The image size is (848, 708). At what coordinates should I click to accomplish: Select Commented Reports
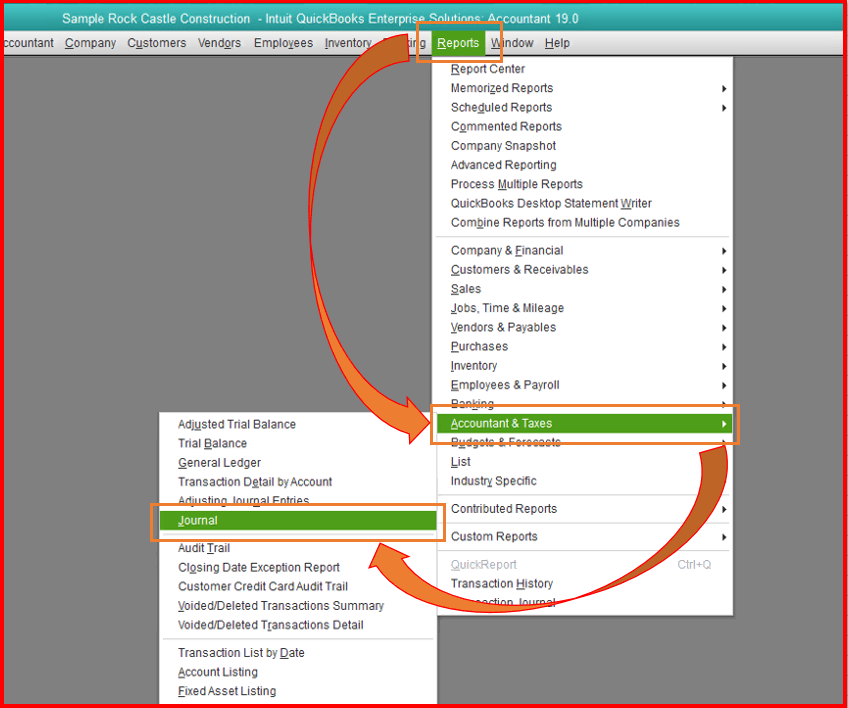tap(584, 127)
